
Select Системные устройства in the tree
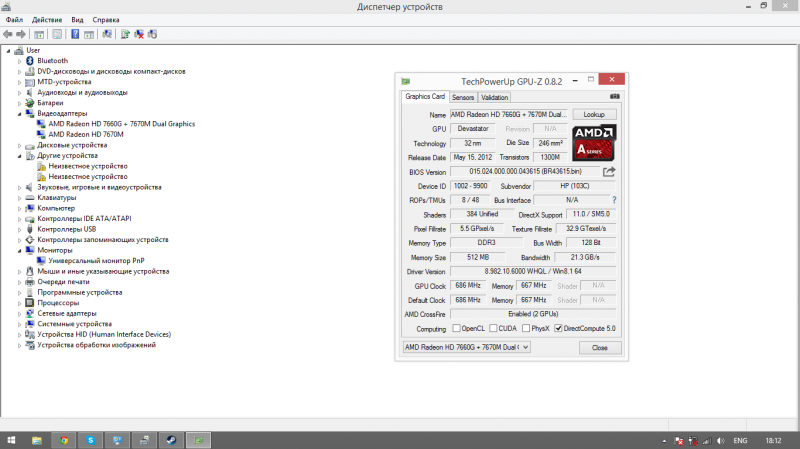[x=74, y=324]
